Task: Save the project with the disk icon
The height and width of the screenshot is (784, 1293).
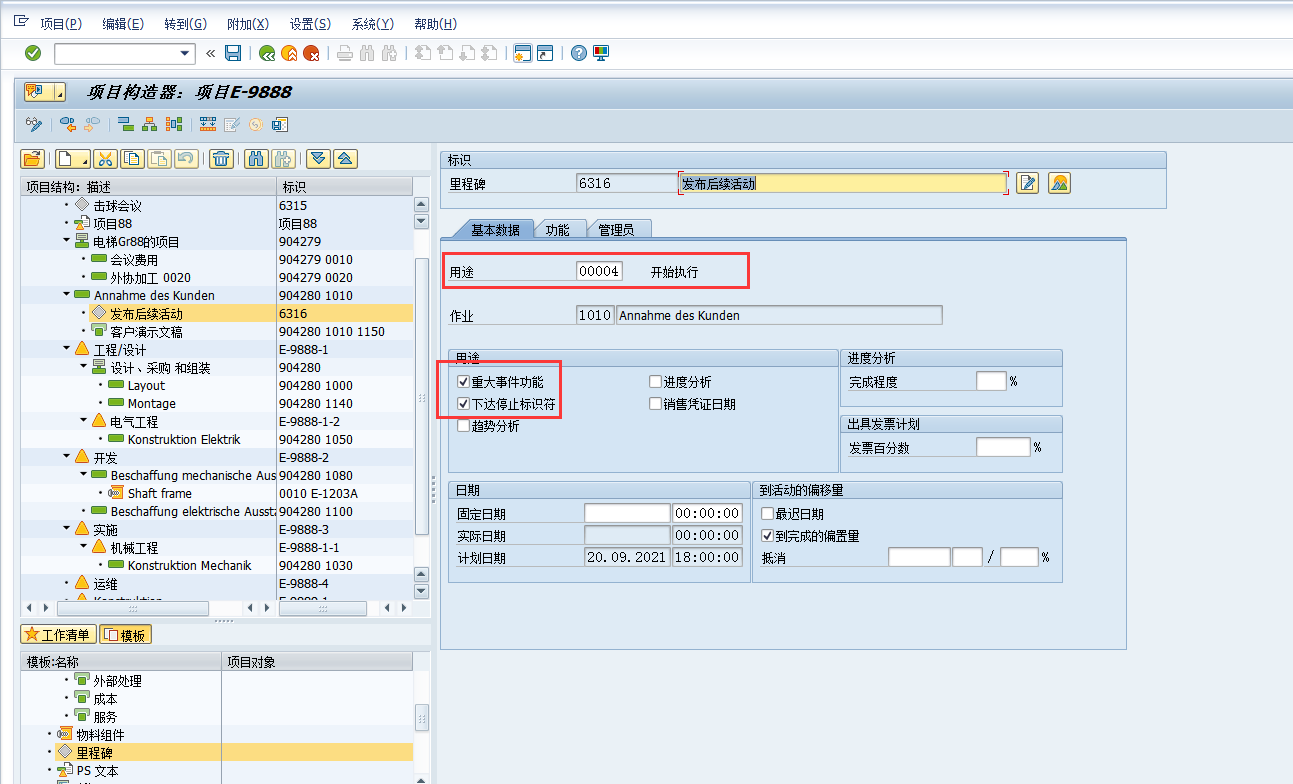Action: [x=233, y=52]
